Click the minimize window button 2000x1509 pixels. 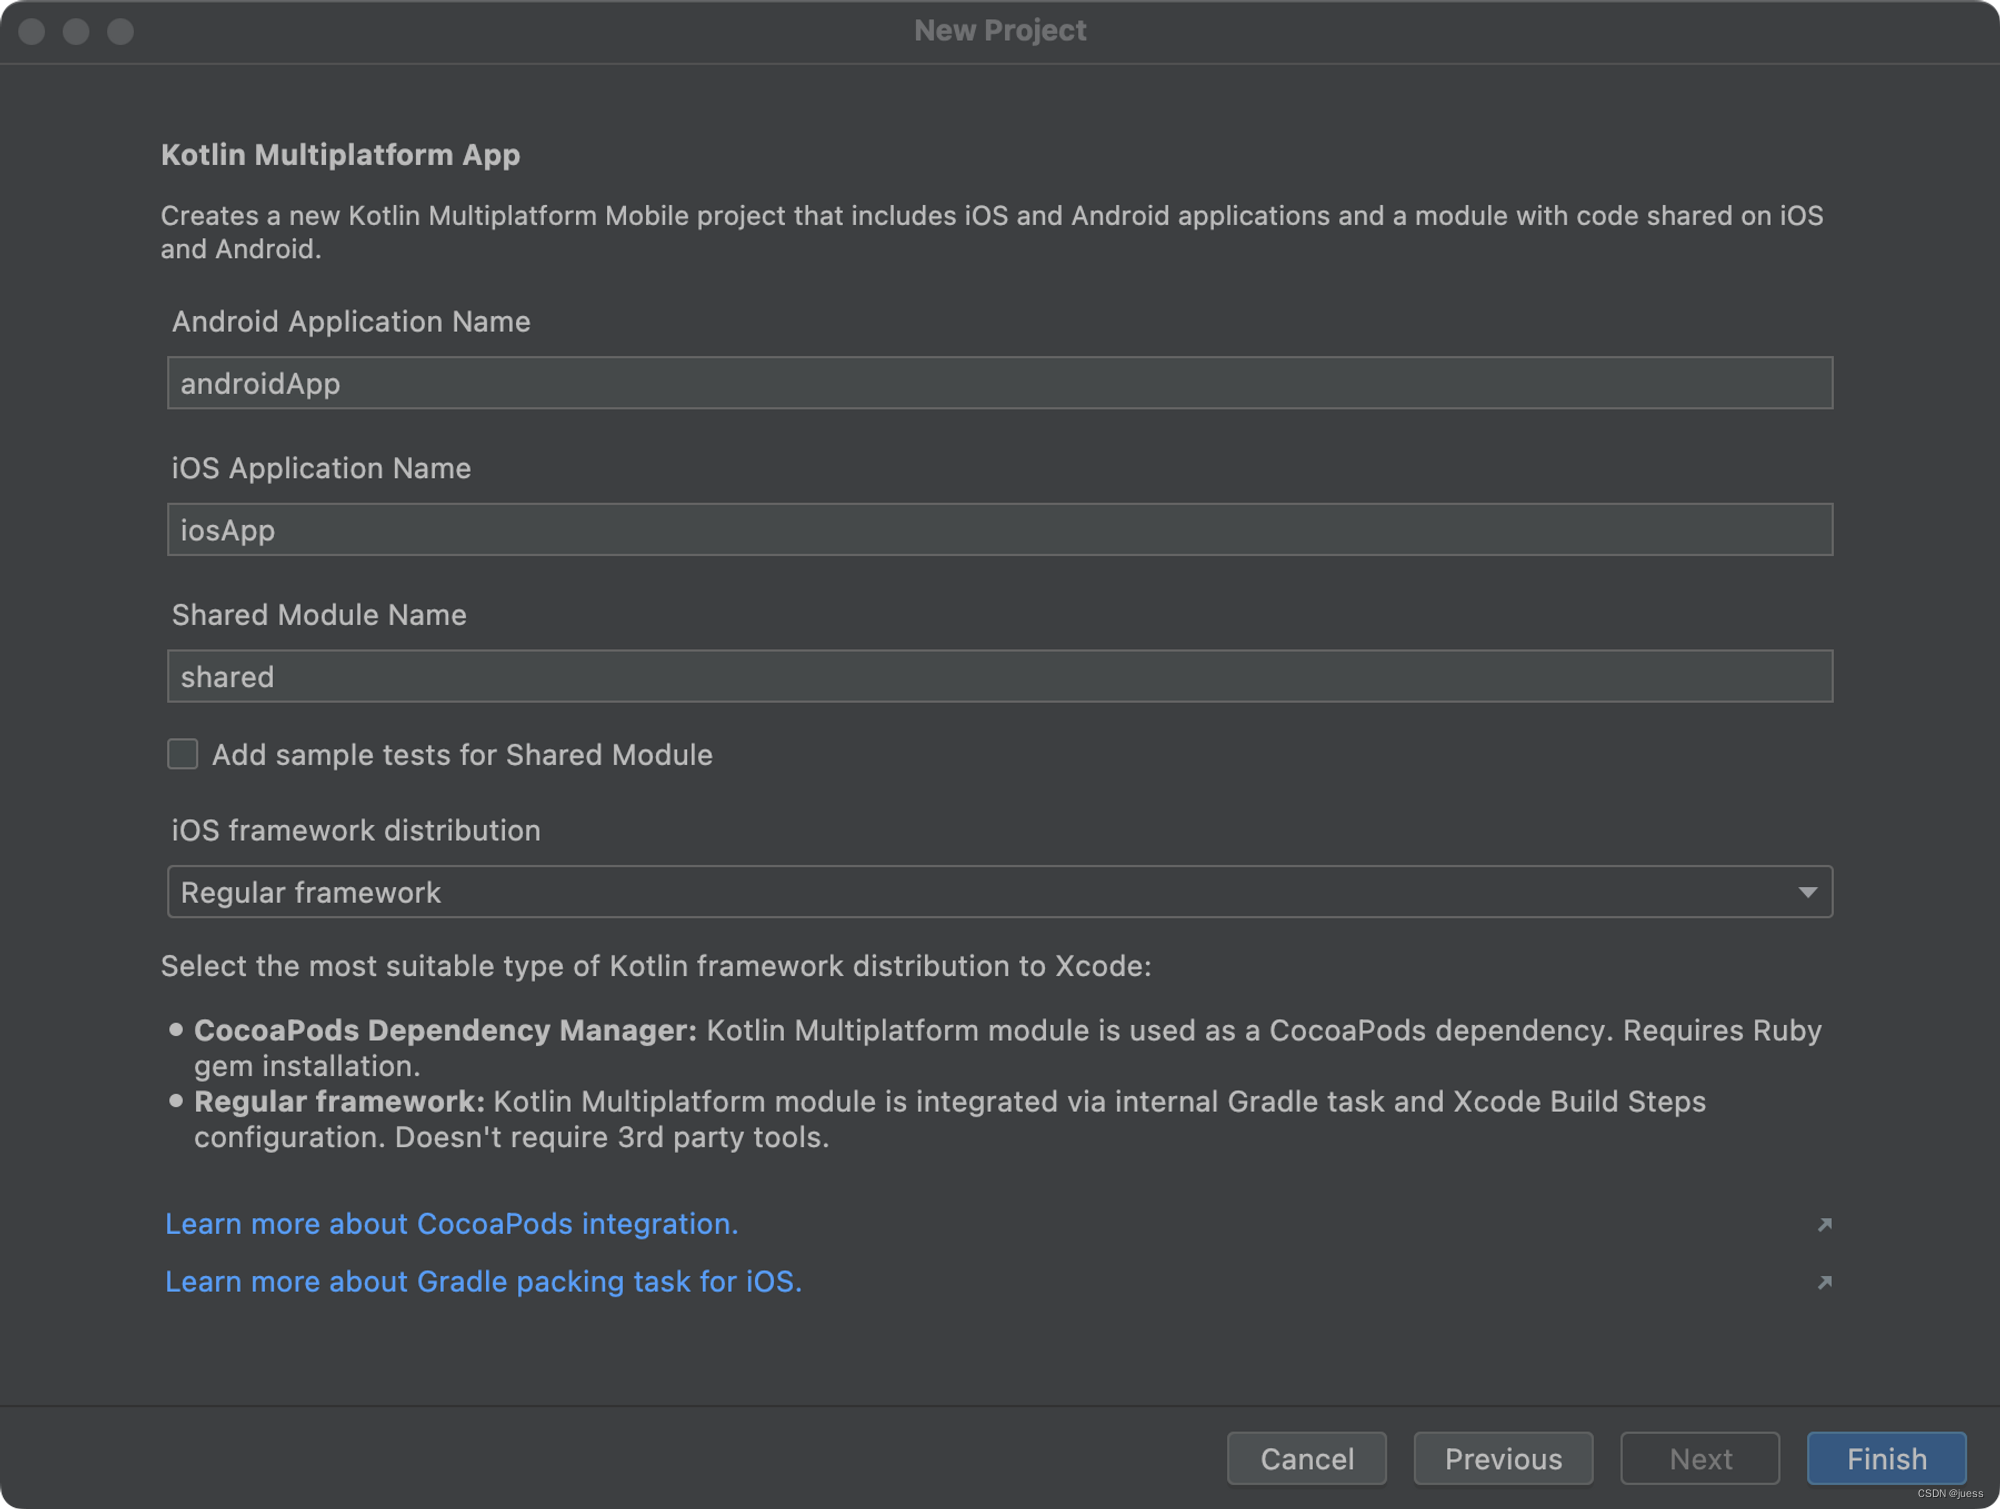pyautogui.click(x=76, y=32)
